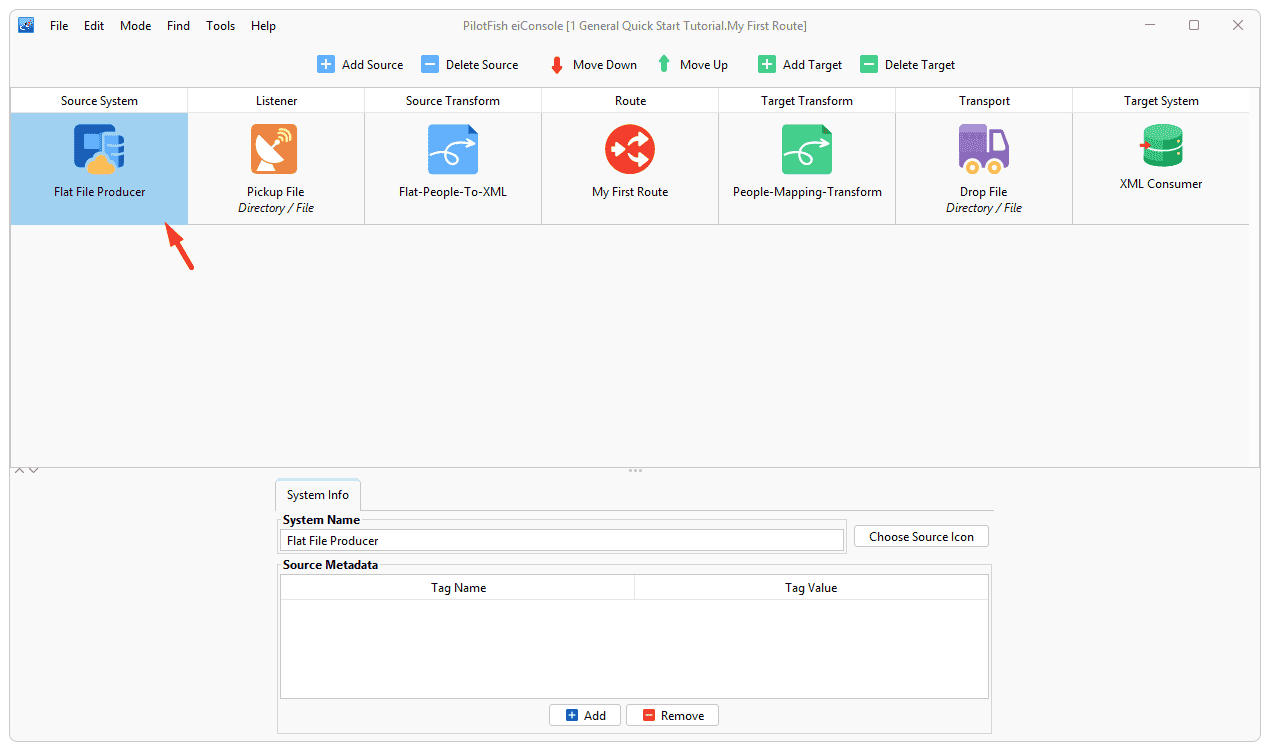The height and width of the screenshot is (750, 1277).
Task: Open the Drop File transport truck icon
Action: [984, 148]
